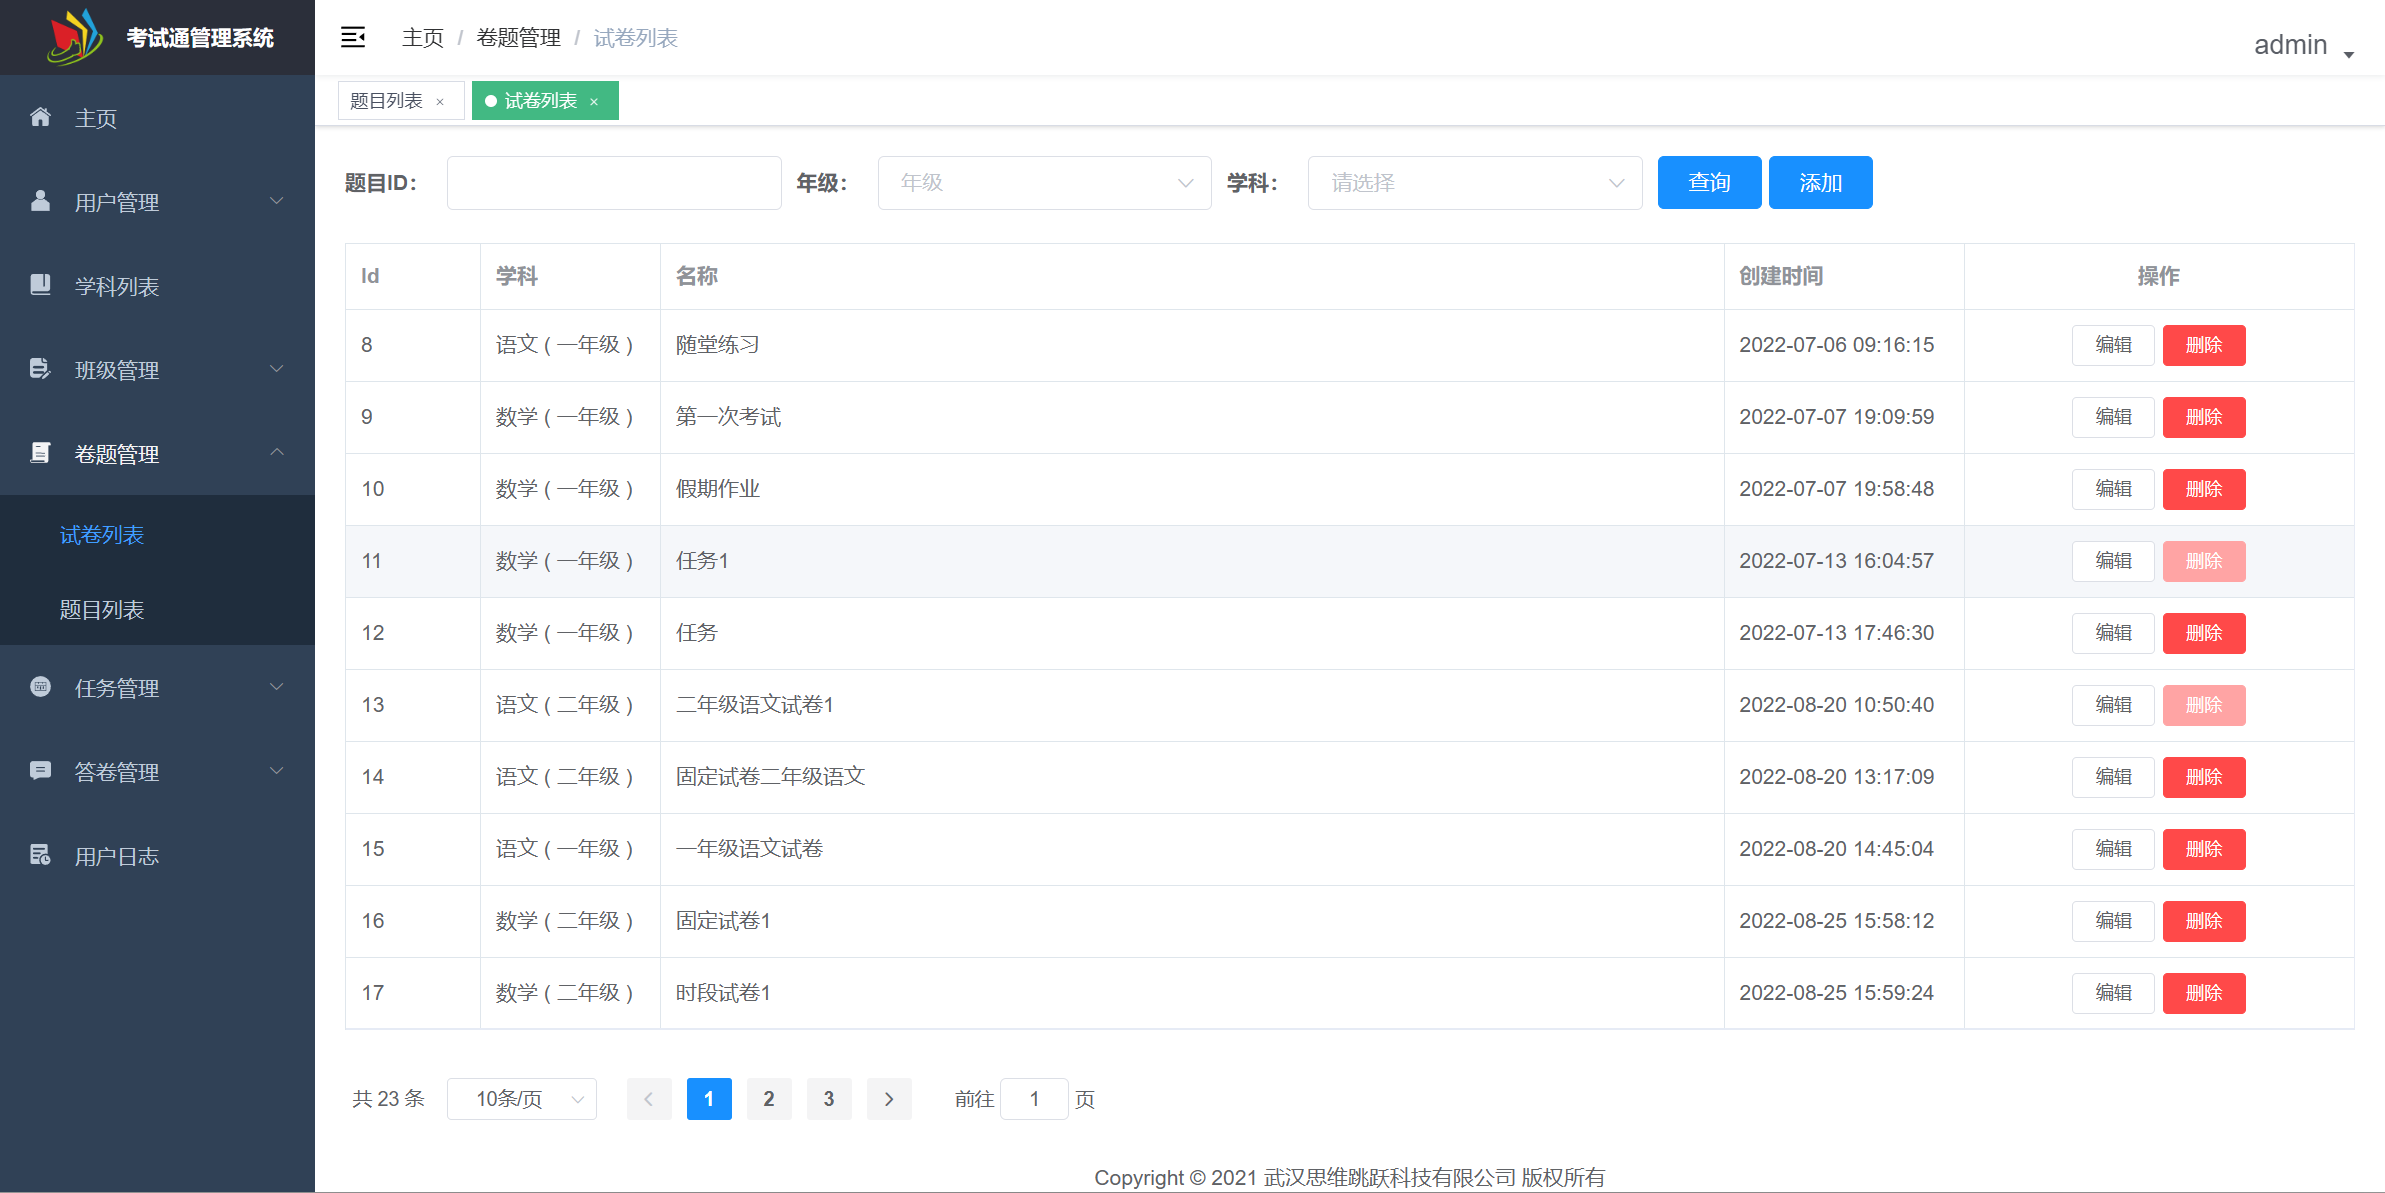2385x1193 pixels.
Task: Go to the previous page arrow
Action: pos(649,1099)
